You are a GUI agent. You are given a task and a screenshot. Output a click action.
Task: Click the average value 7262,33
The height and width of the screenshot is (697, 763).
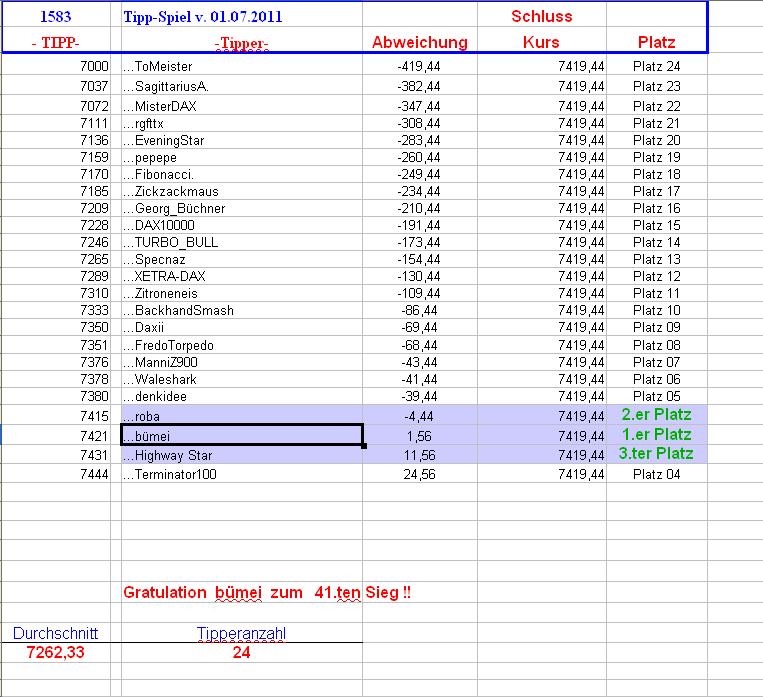point(55,652)
